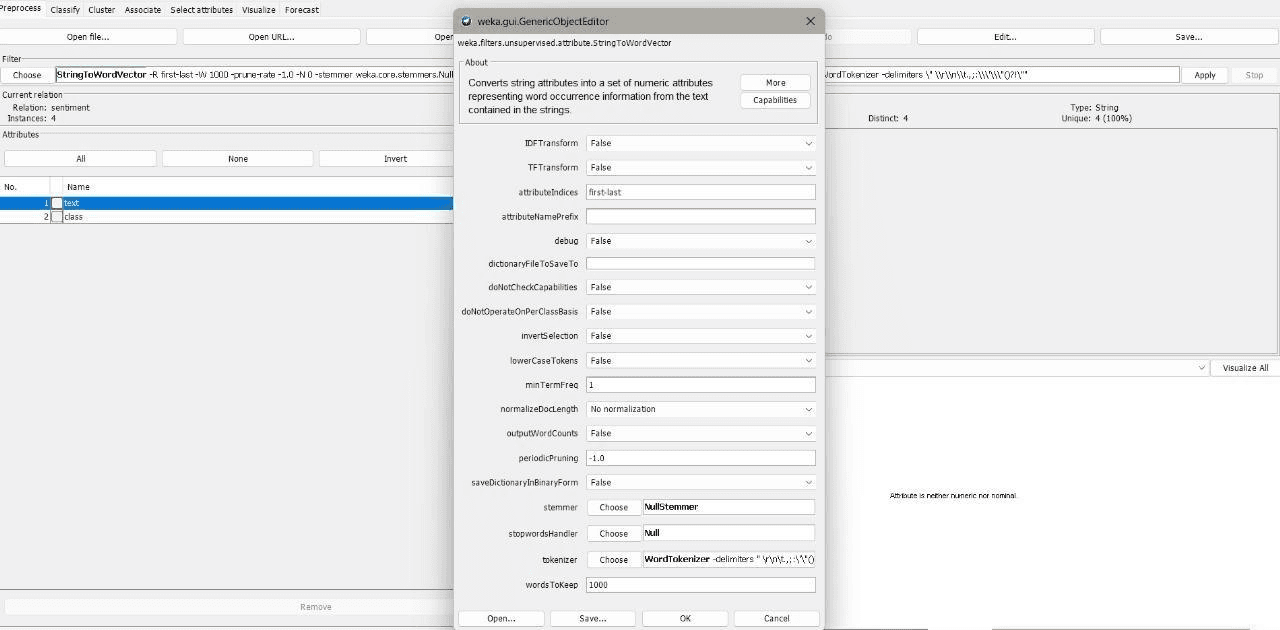Click Open file... in main window

(88, 37)
